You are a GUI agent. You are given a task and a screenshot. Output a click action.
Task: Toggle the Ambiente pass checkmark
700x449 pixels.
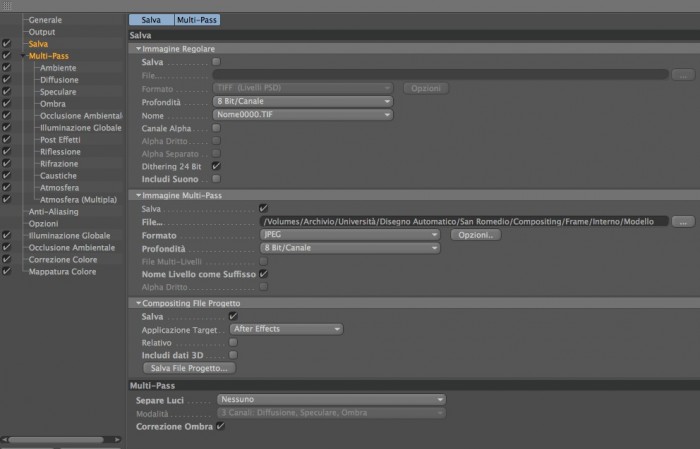coord(6,67)
